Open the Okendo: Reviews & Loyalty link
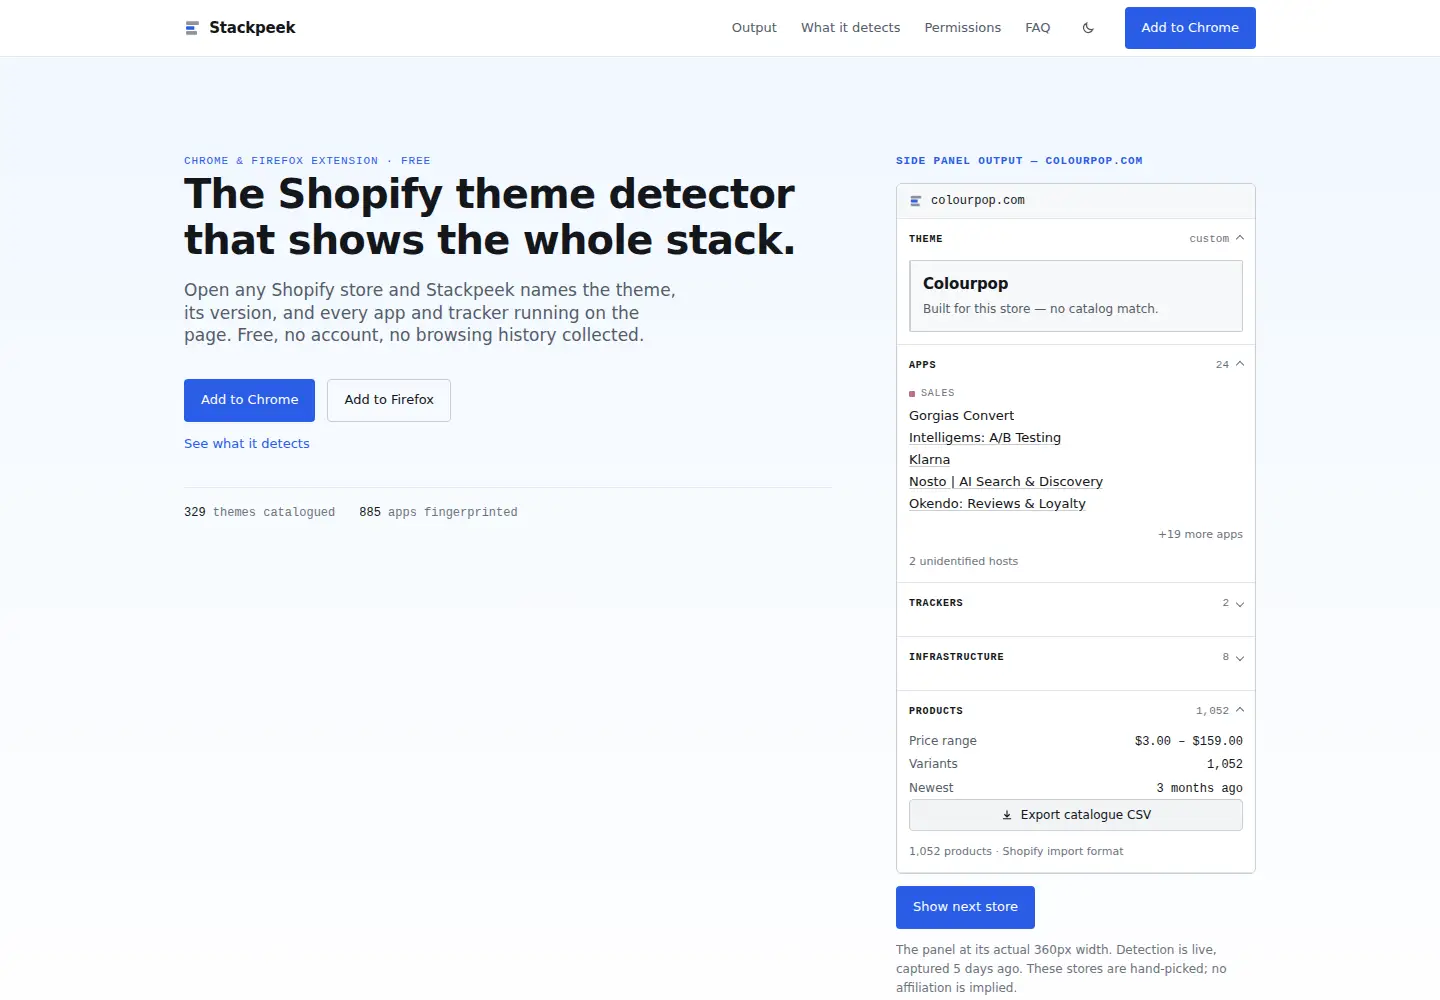The width and height of the screenshot is (1440, 1000). (x=997, y=504)
